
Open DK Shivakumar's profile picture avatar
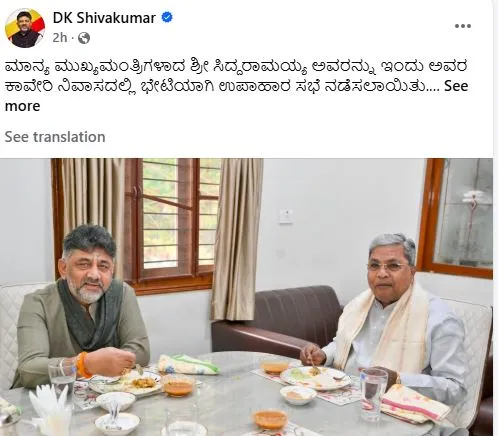(x=25, y=28)
